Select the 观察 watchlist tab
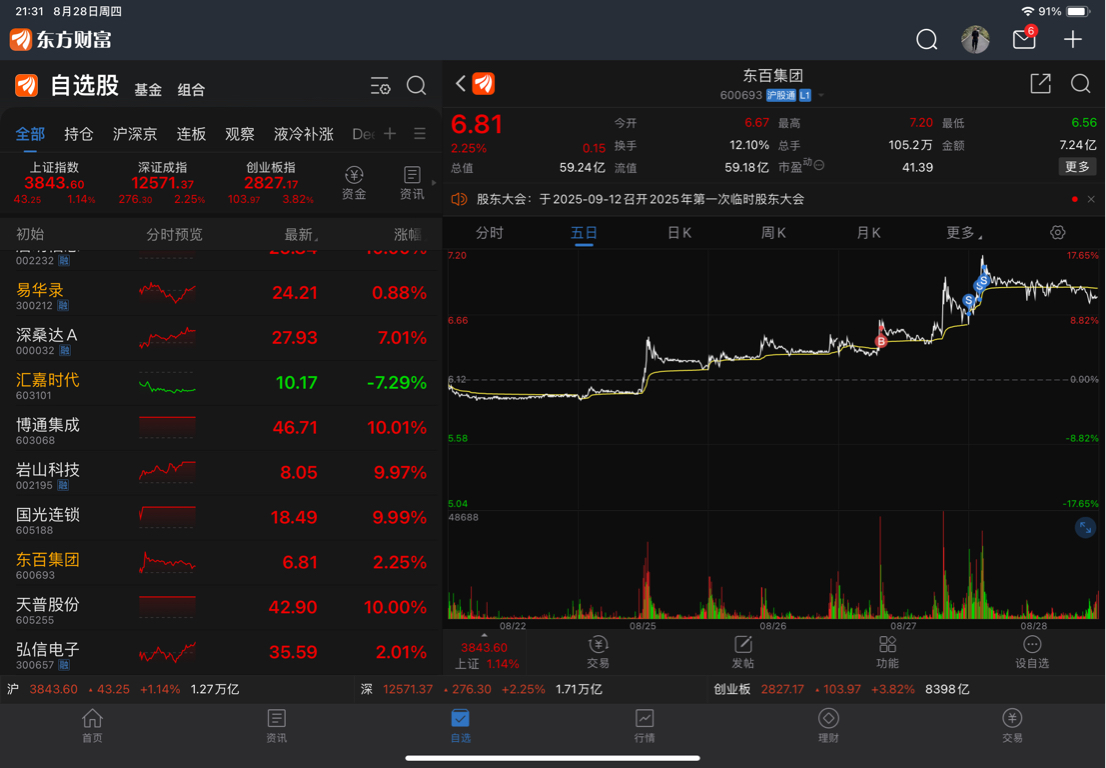 [x=240, y=134]
